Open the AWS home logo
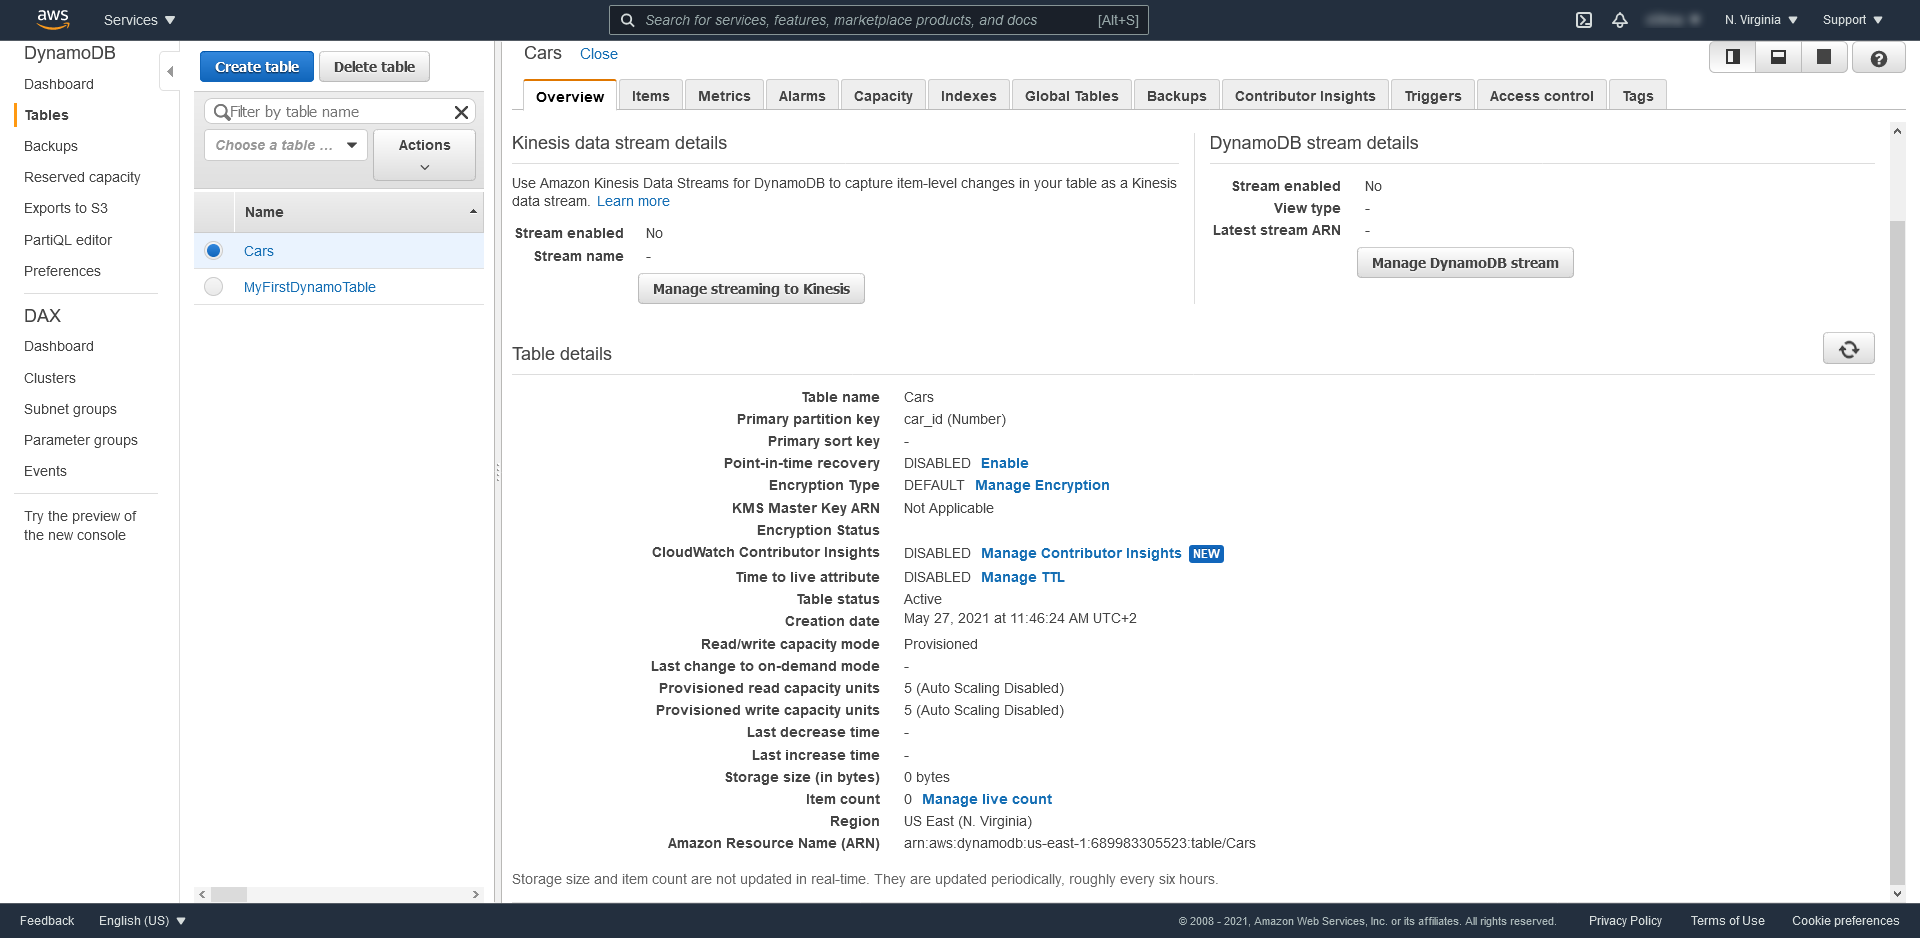This screenshot has height=938, width=1920. click(x=52, y=19)
